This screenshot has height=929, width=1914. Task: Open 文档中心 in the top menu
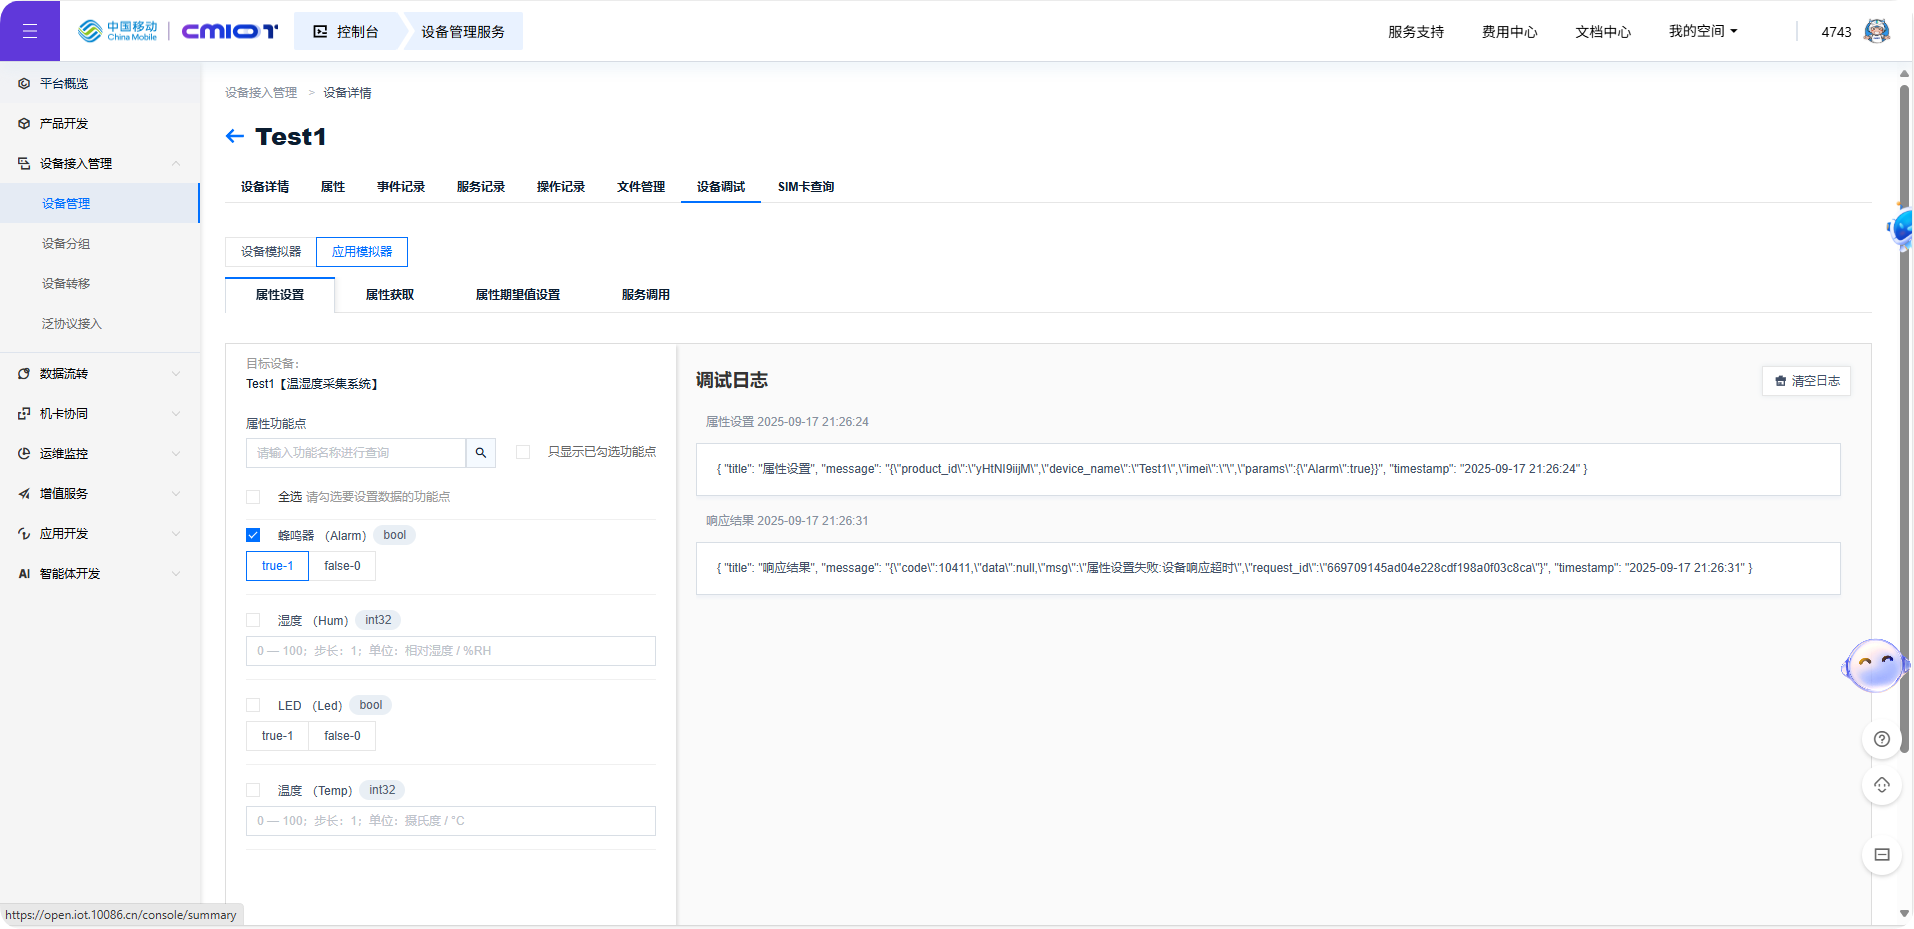tap(1601, 31)
